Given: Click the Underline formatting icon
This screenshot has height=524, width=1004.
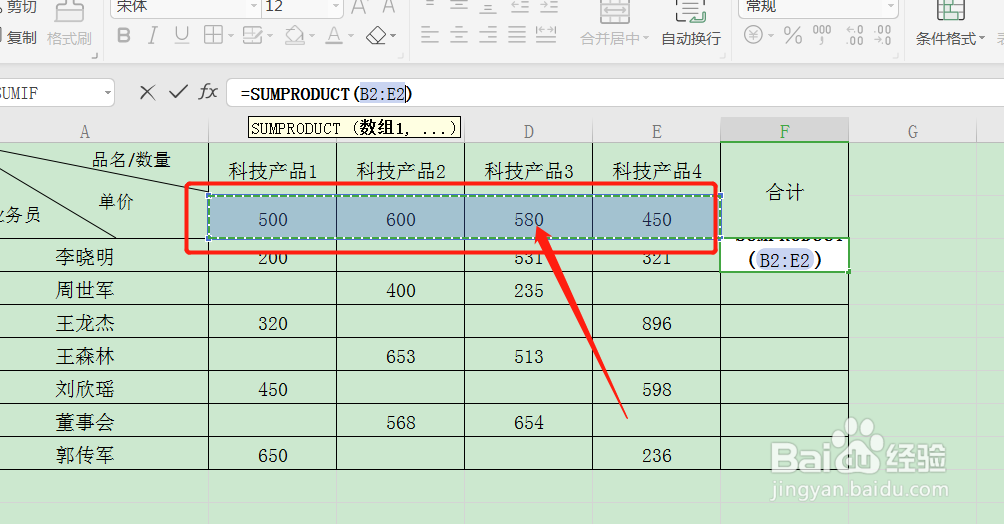Looking at the screenshot, I should click(182, 35).
